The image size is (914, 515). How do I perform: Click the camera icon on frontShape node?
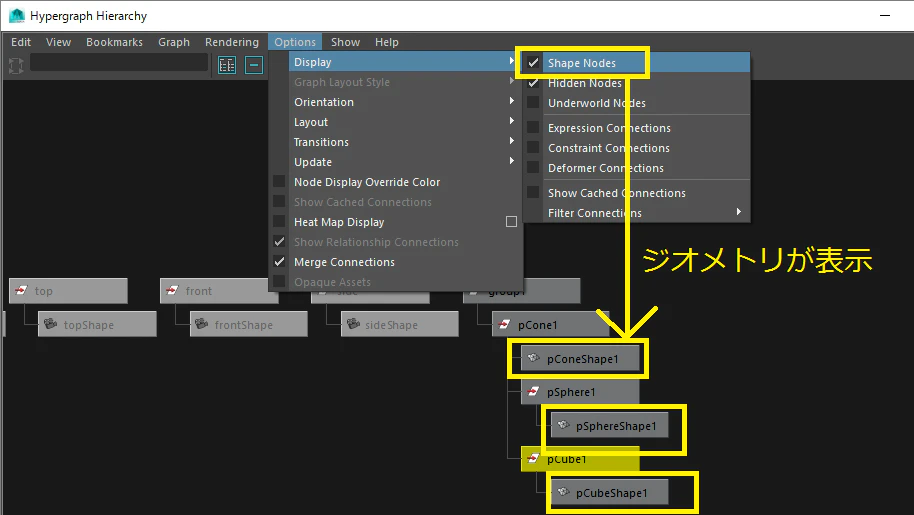click(202, 323)
